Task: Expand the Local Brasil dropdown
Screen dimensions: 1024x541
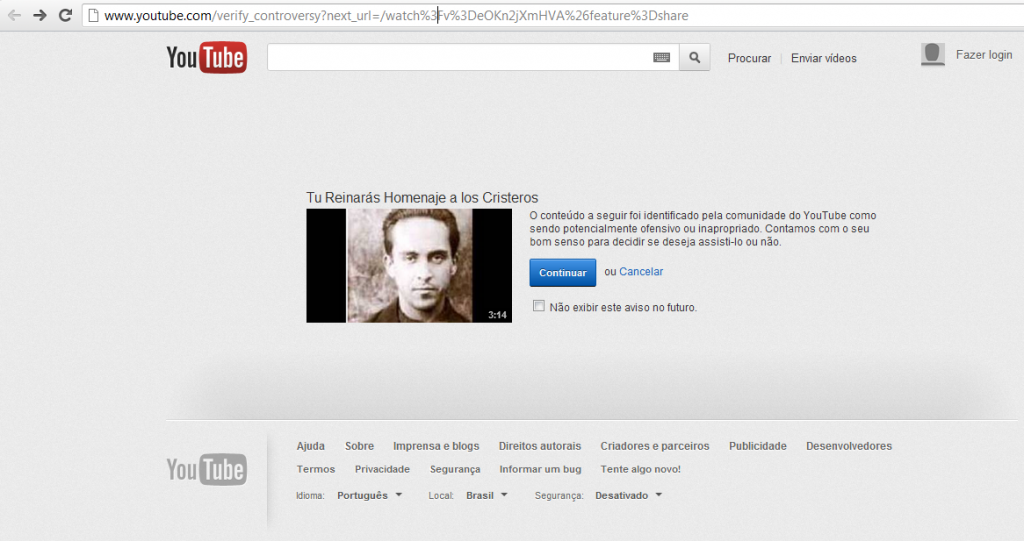Action: coord(487,495)
